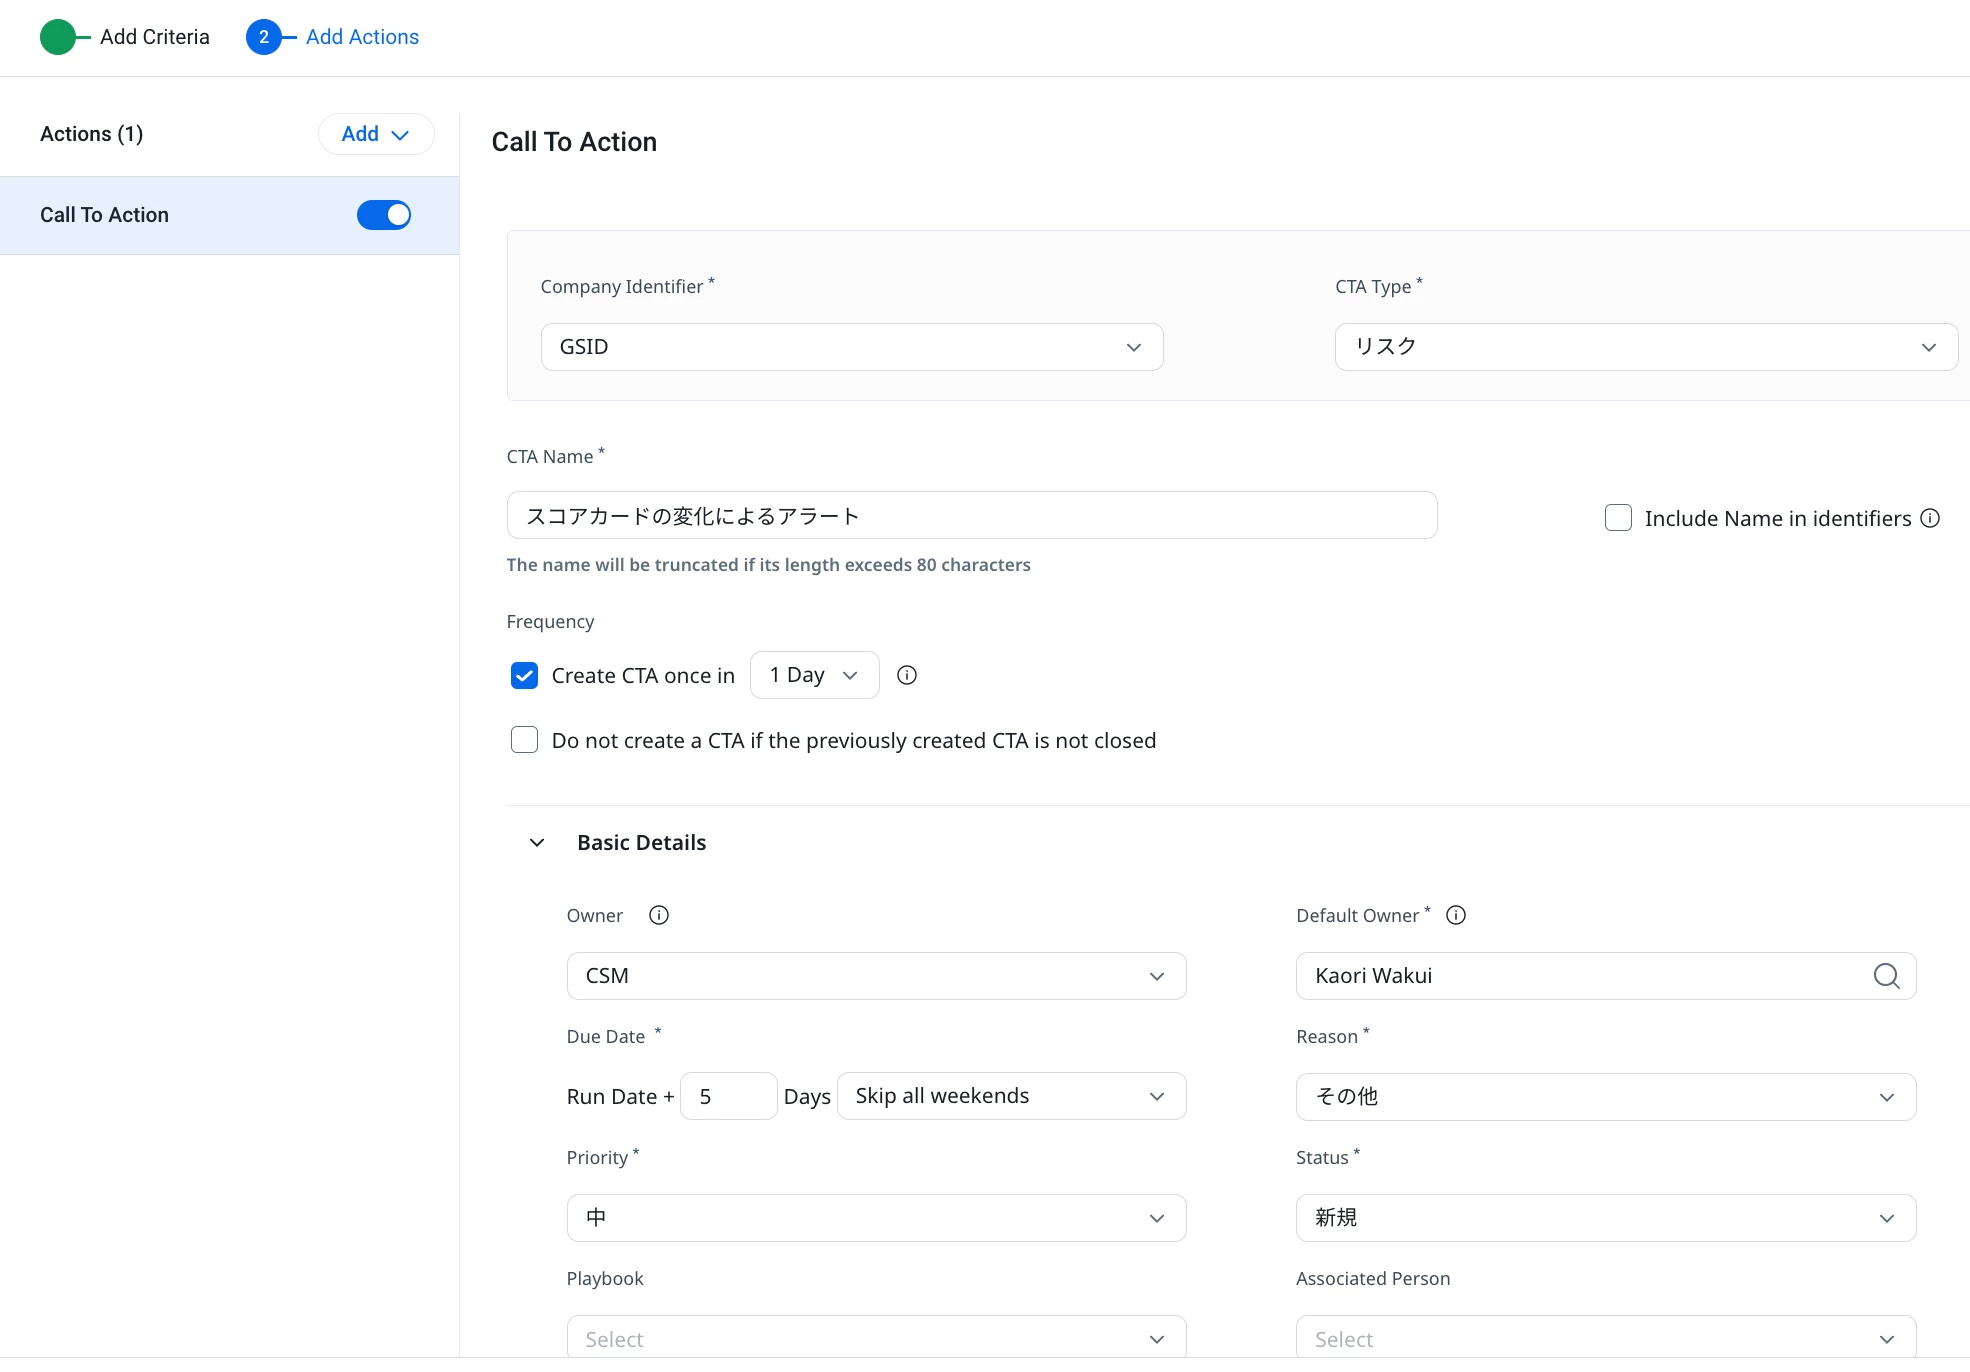
Task: Click the CTA Name text field
Action: (971, 516)
